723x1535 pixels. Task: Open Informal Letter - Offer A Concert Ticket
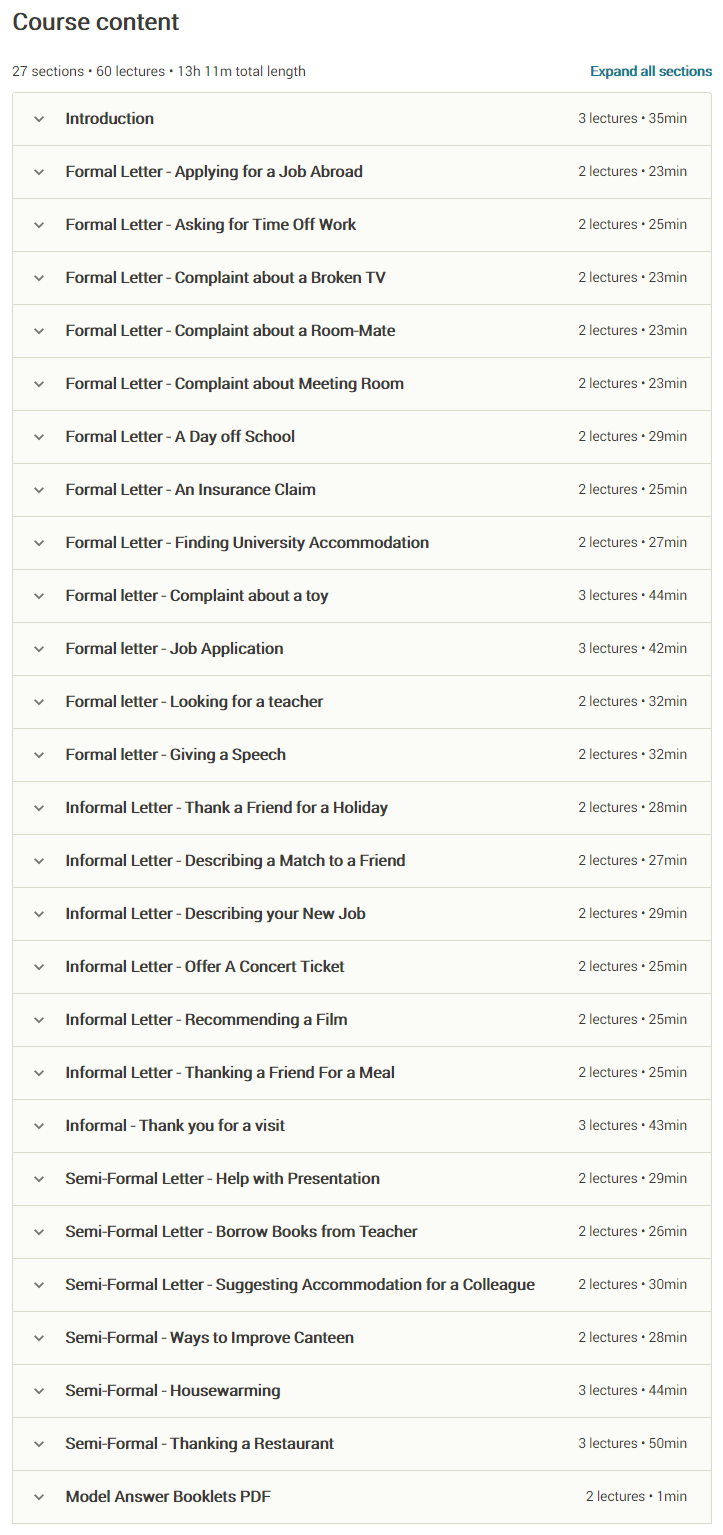(x=205, y=967)
